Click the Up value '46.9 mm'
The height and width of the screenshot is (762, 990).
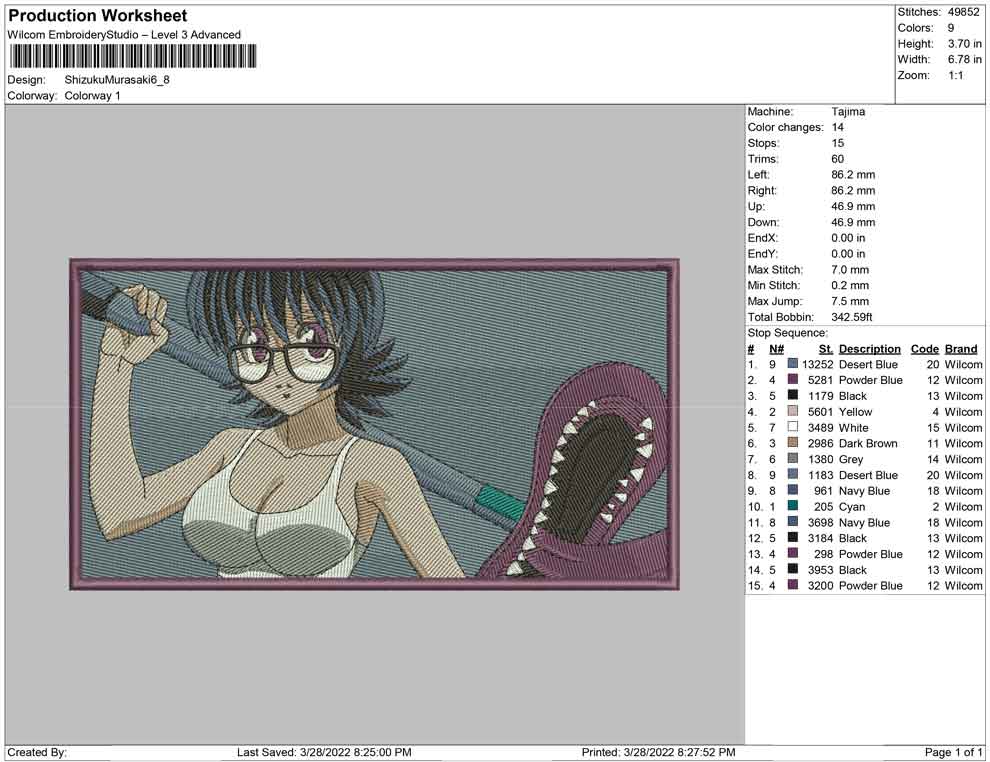click(x=853, y=206)
